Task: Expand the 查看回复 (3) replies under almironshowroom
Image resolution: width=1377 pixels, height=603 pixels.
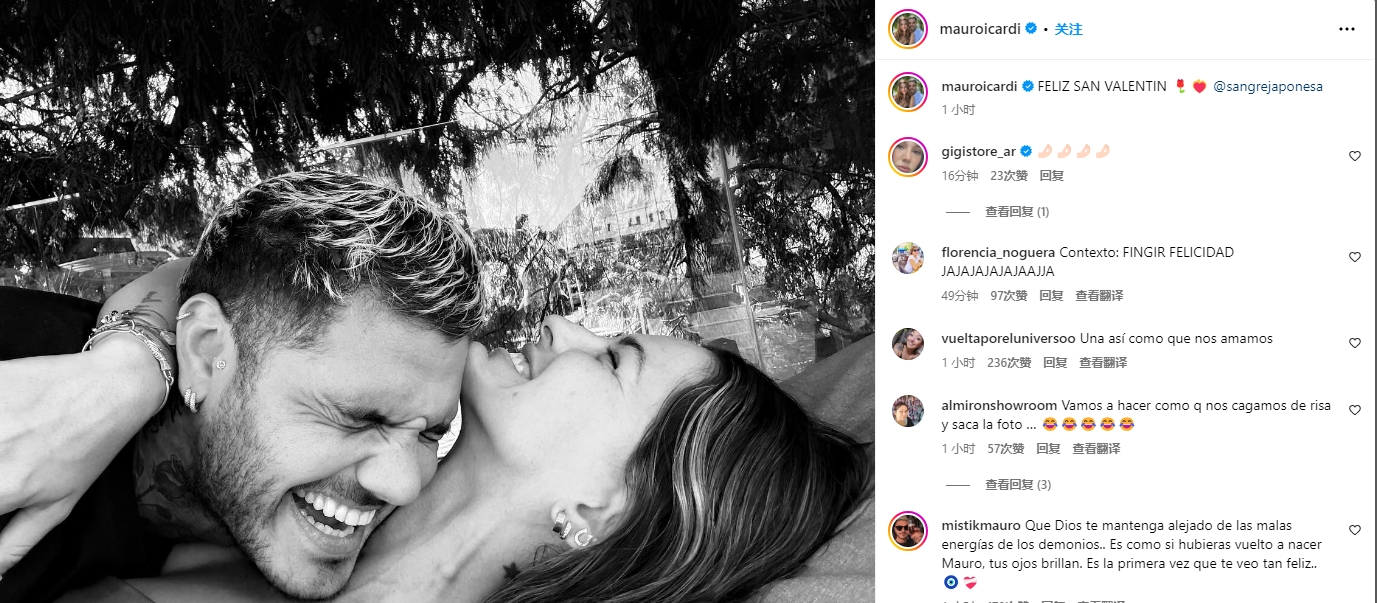Action: click(1017, 485)
